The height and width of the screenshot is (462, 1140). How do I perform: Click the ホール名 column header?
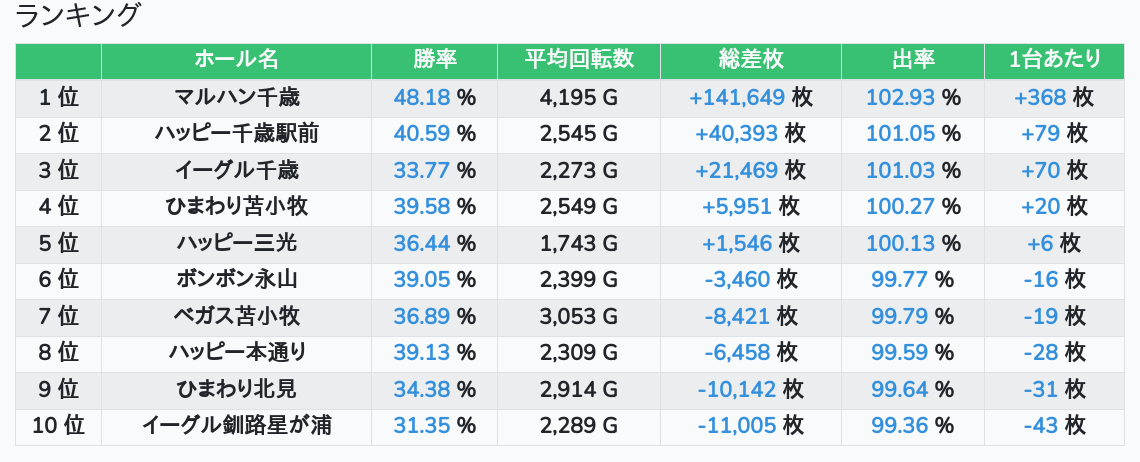point(236,60)
